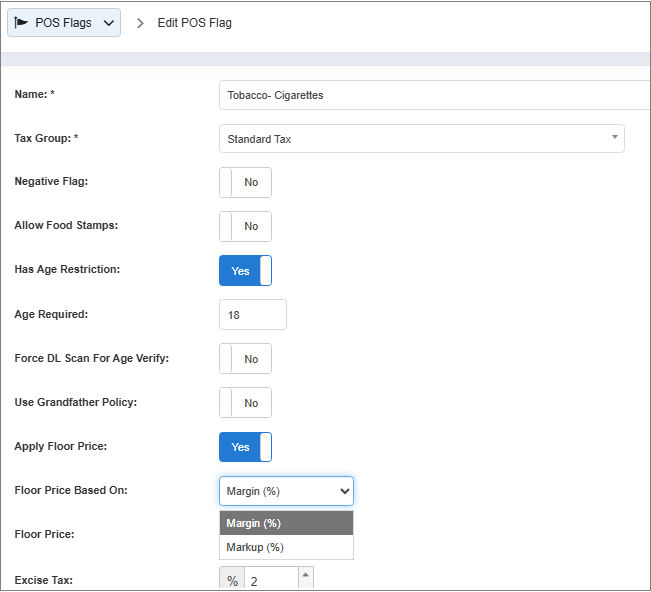This screenshot has height=592, width=651.
Task: Enable the Allow Food Stamps switch
Action: [x=245, y=226]
